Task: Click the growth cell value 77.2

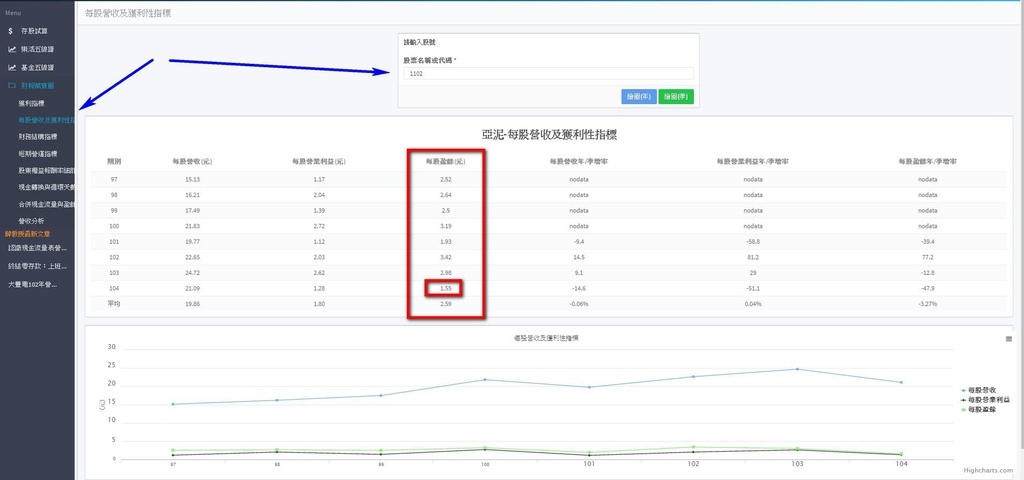Action: click(927, 257)
